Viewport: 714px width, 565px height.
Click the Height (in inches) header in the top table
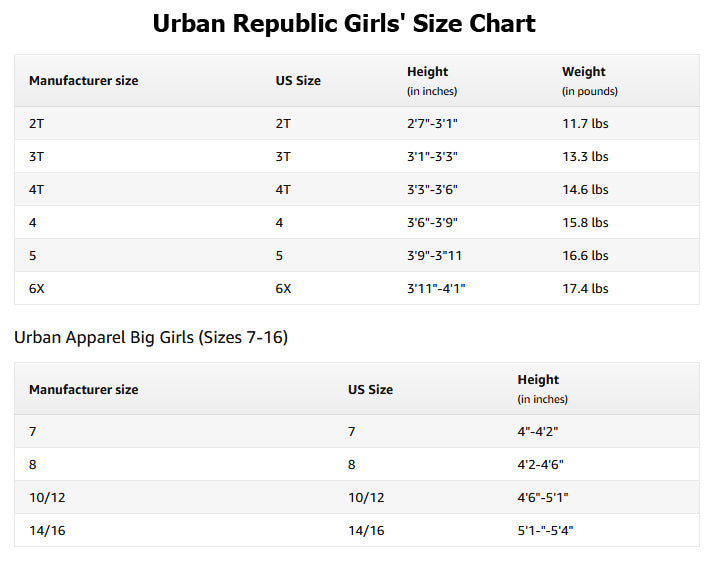pos(432,81)
